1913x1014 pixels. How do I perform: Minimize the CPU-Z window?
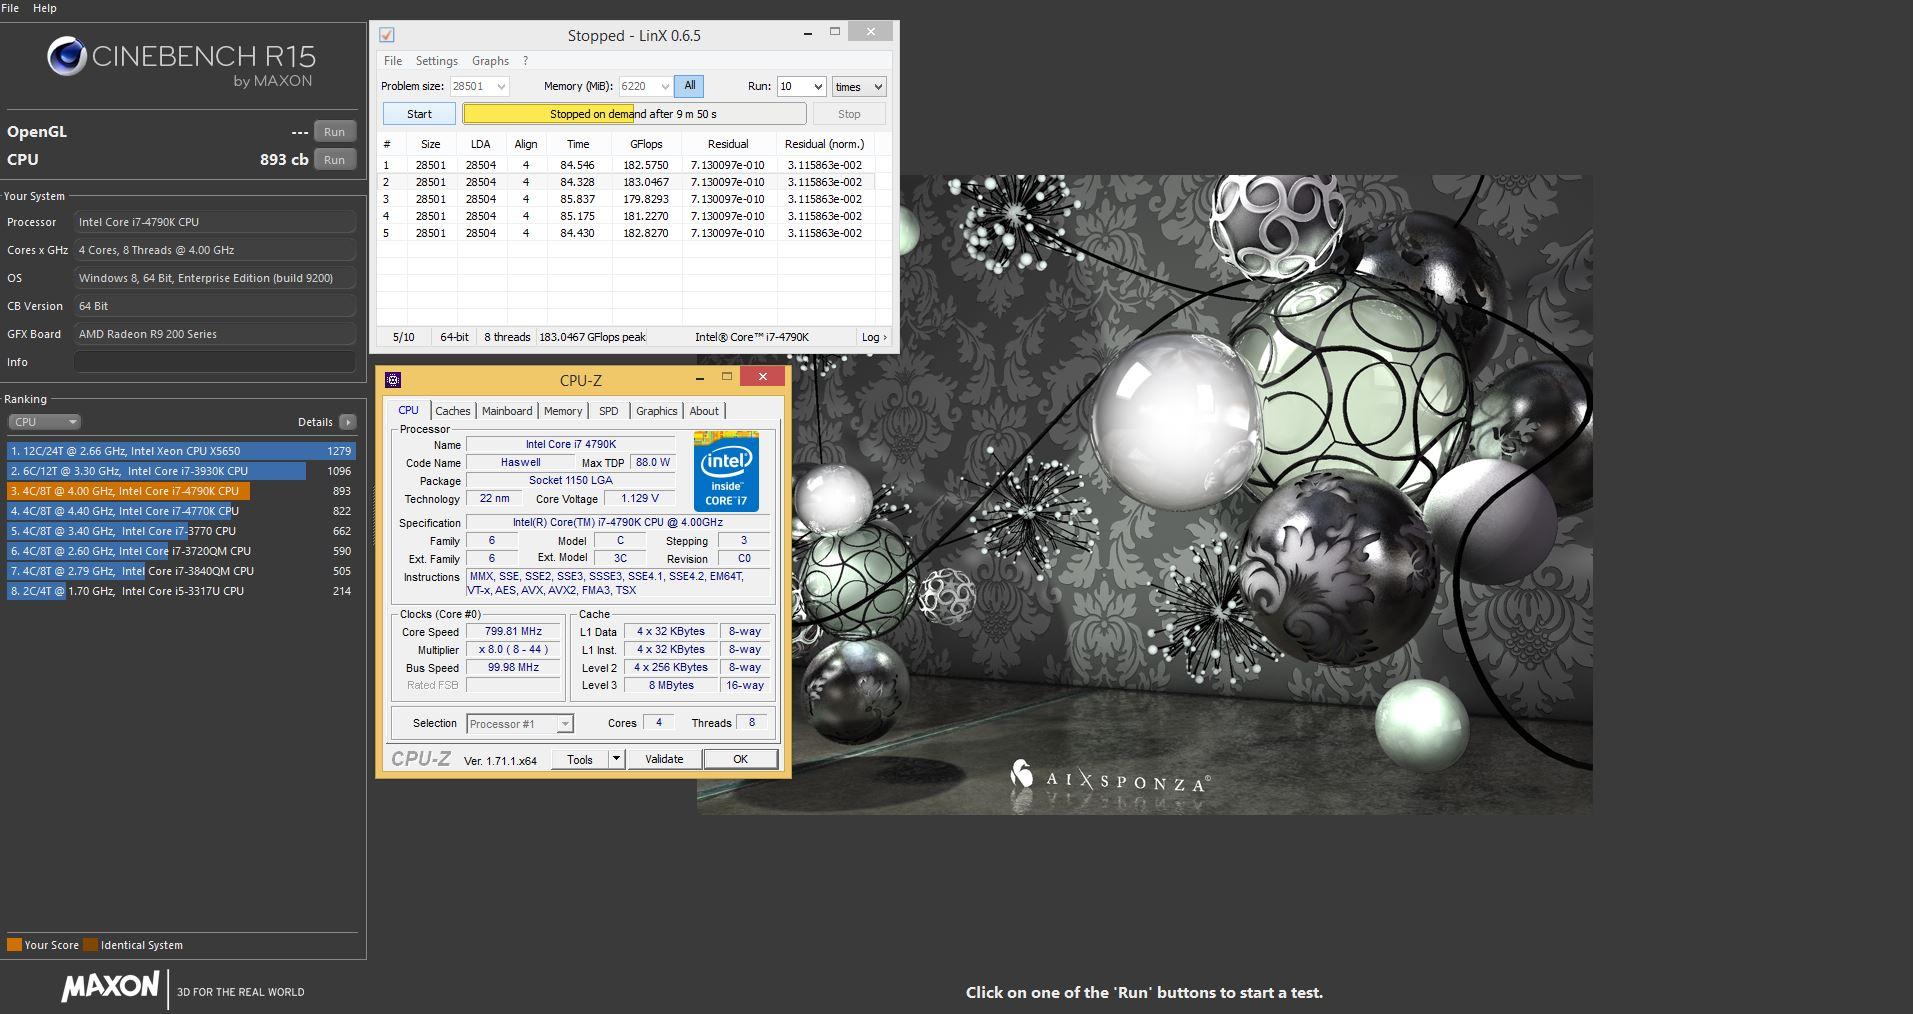pos(699,378)
